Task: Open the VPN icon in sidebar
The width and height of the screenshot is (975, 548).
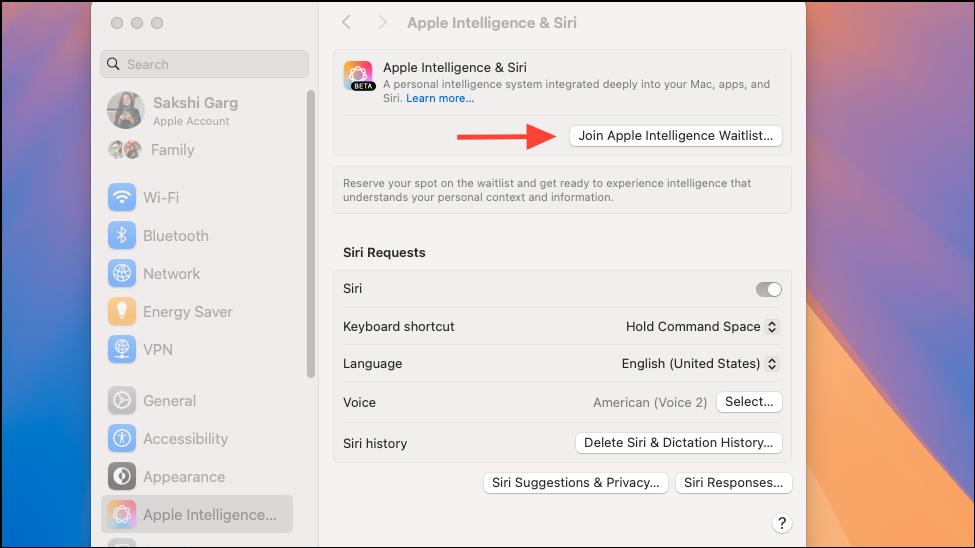Action: click(122, 350)
